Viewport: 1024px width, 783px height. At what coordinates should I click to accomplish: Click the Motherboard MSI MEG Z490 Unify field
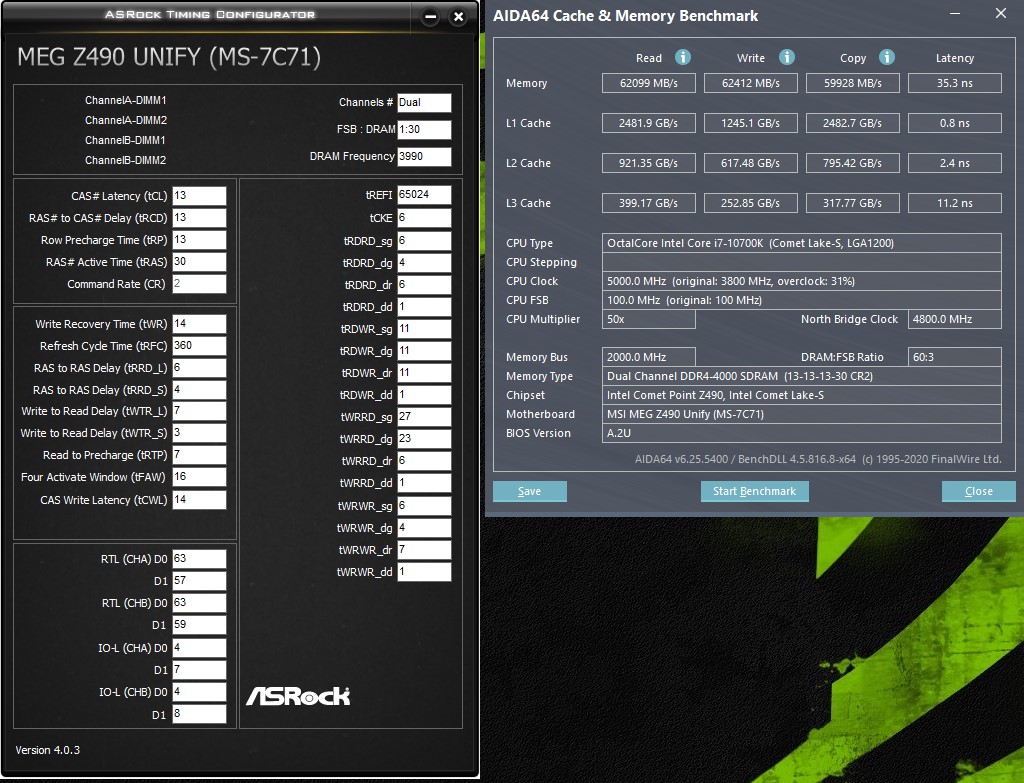[801, 414]
